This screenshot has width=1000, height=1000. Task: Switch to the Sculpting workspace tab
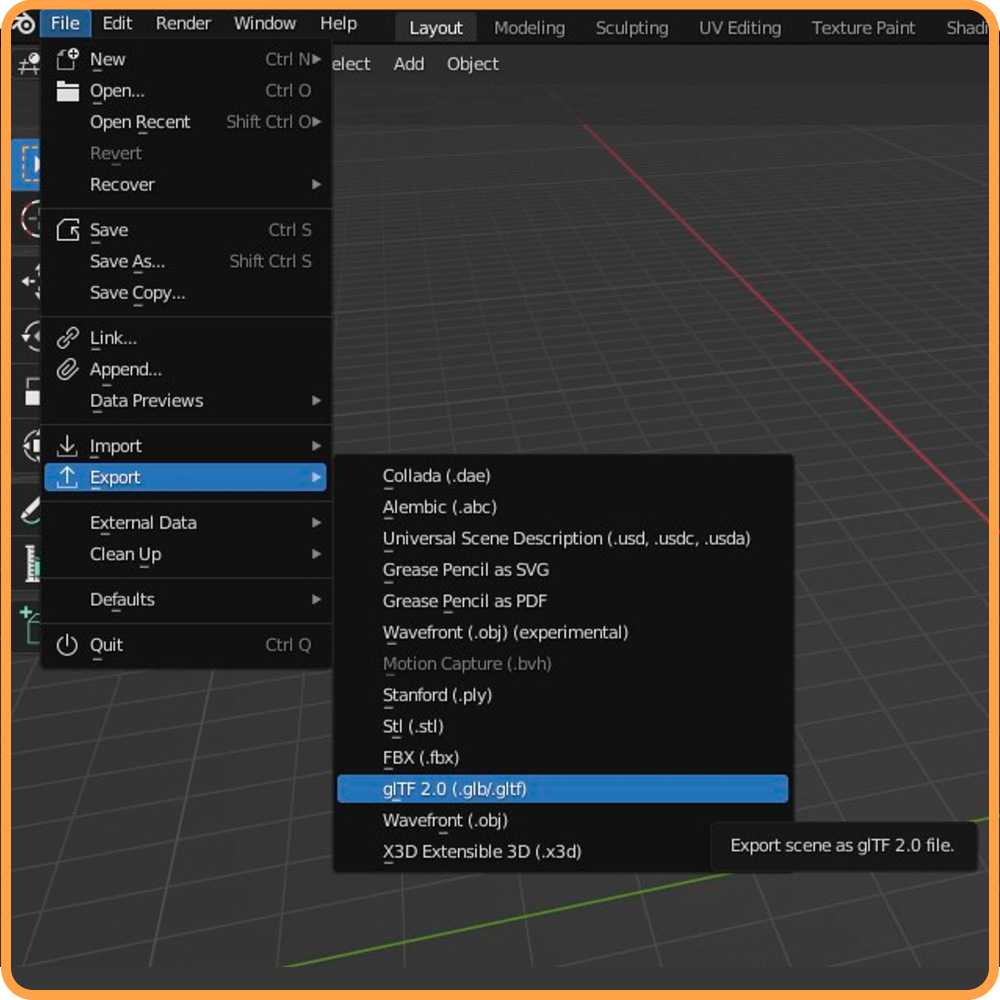tap(632, 28)
